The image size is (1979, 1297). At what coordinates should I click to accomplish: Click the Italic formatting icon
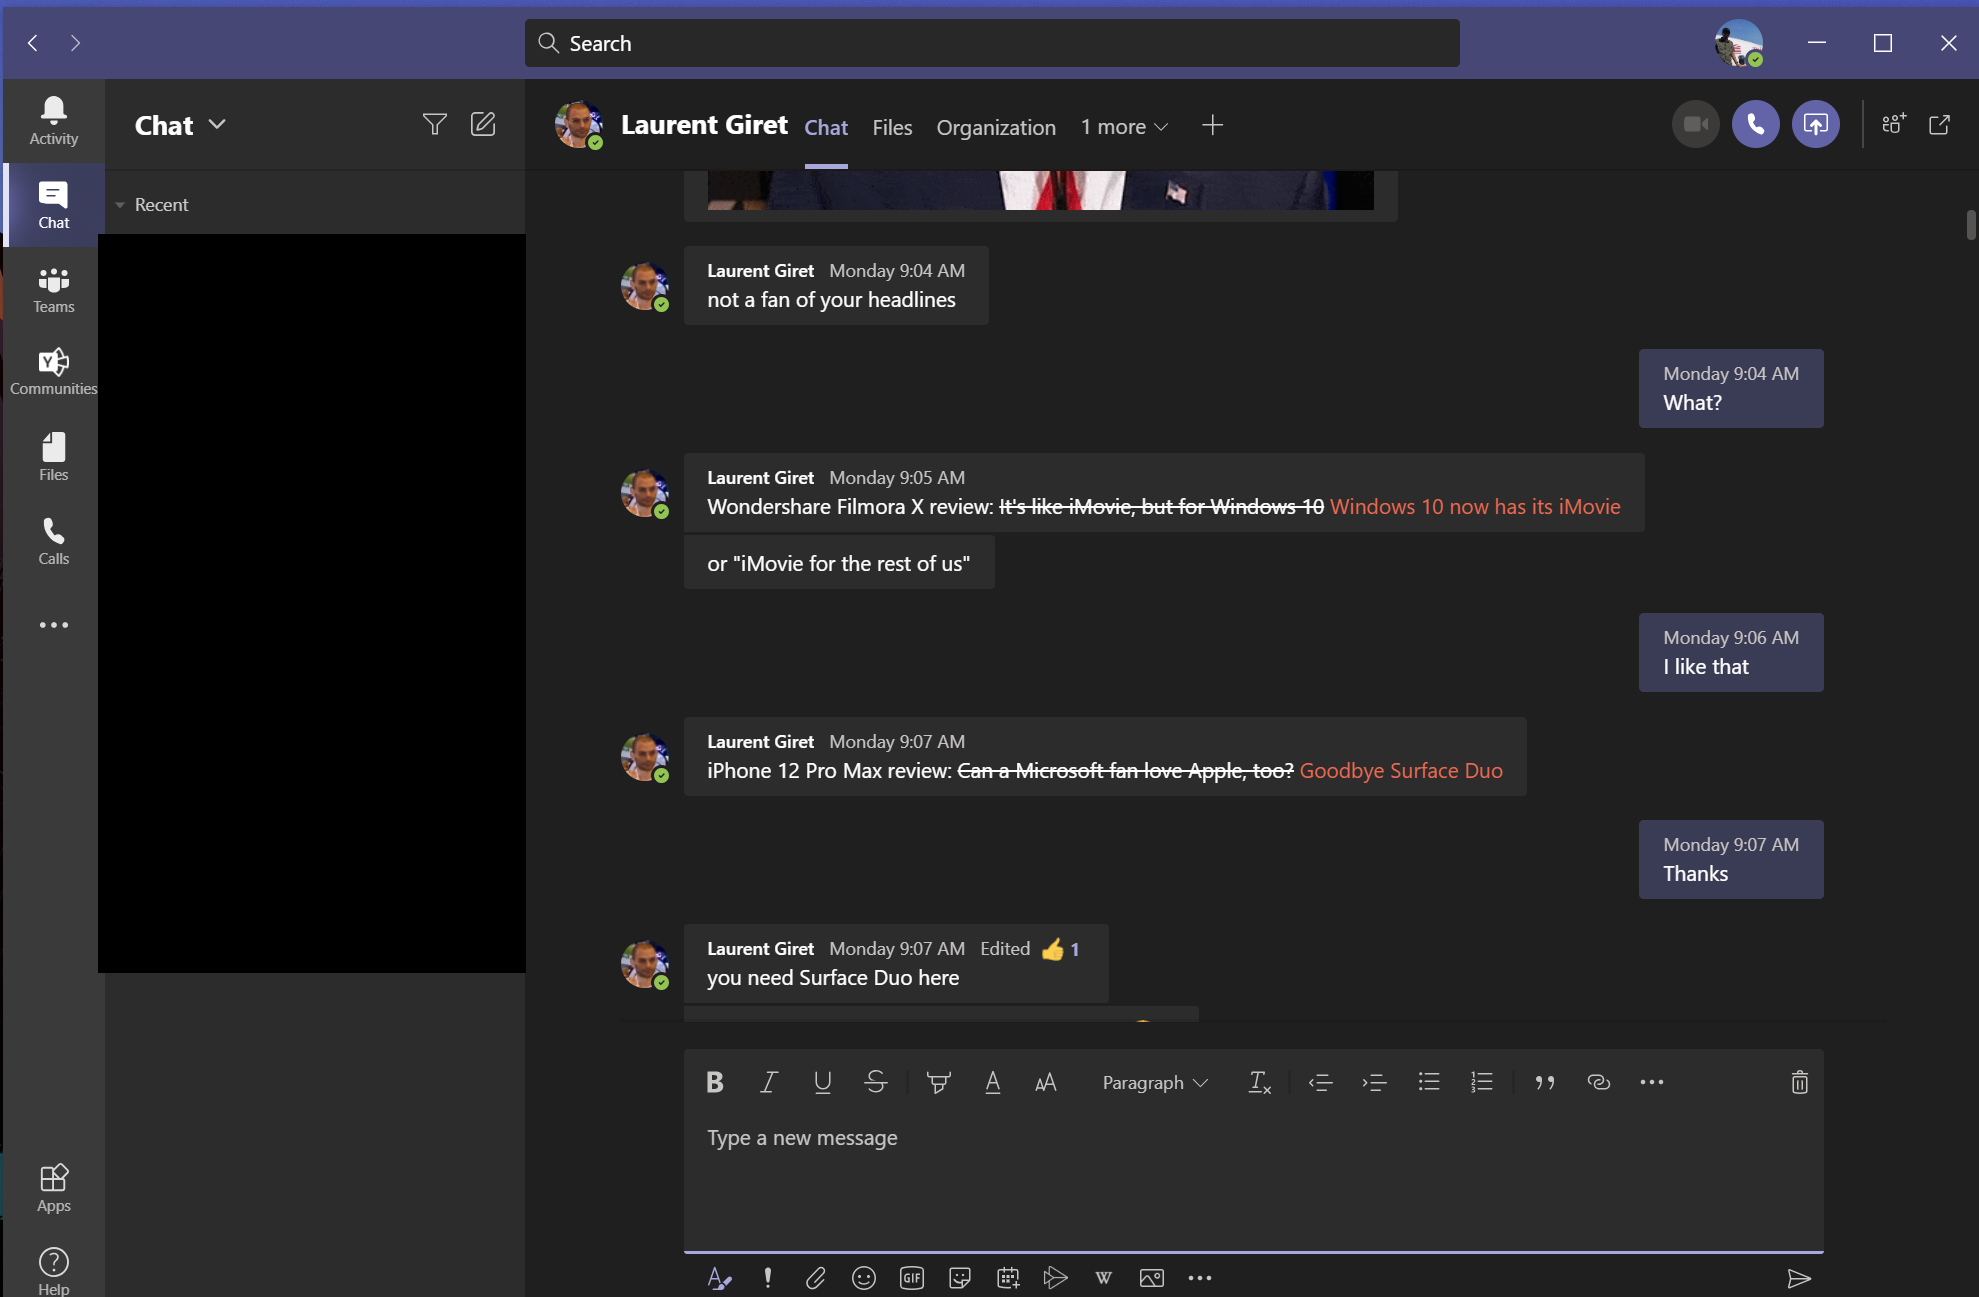(x=769, y=1083)
